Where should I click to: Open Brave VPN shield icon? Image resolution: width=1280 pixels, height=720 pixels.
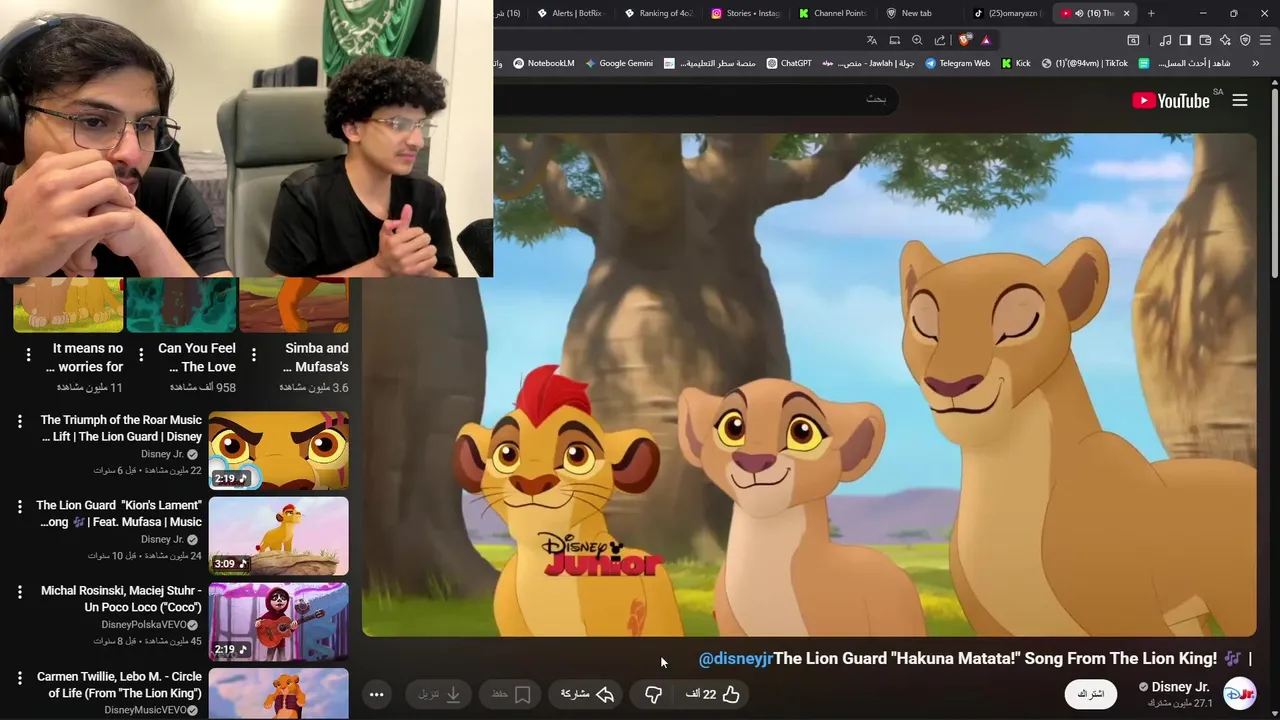[1245, 40]
